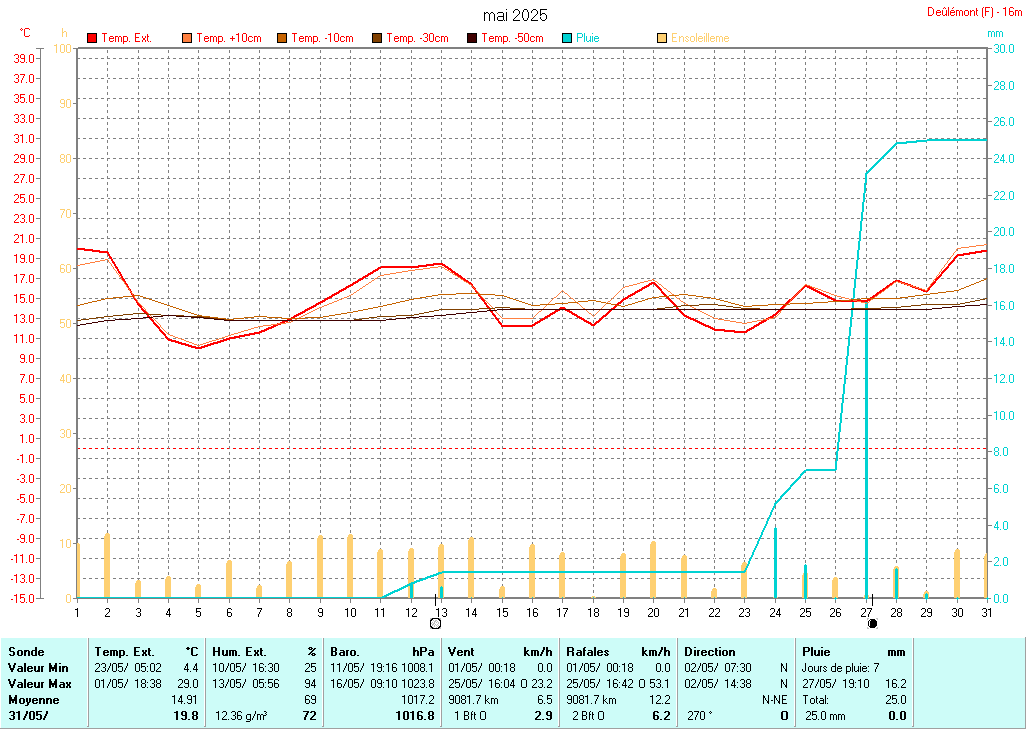The image size is (1026, 729).
Task: Click the cyan Pluie legend square
Action: click(567, 38)
